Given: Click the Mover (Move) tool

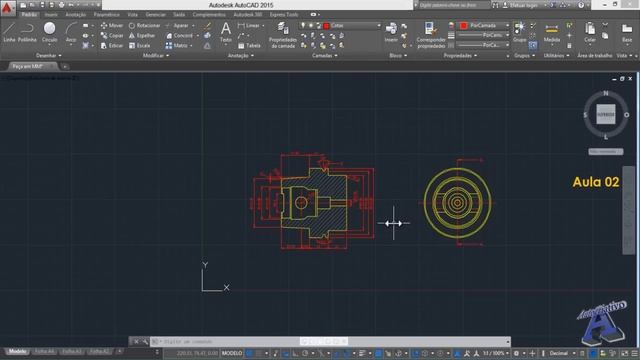Looking at the screenshot, I should (x=112, y=25).
